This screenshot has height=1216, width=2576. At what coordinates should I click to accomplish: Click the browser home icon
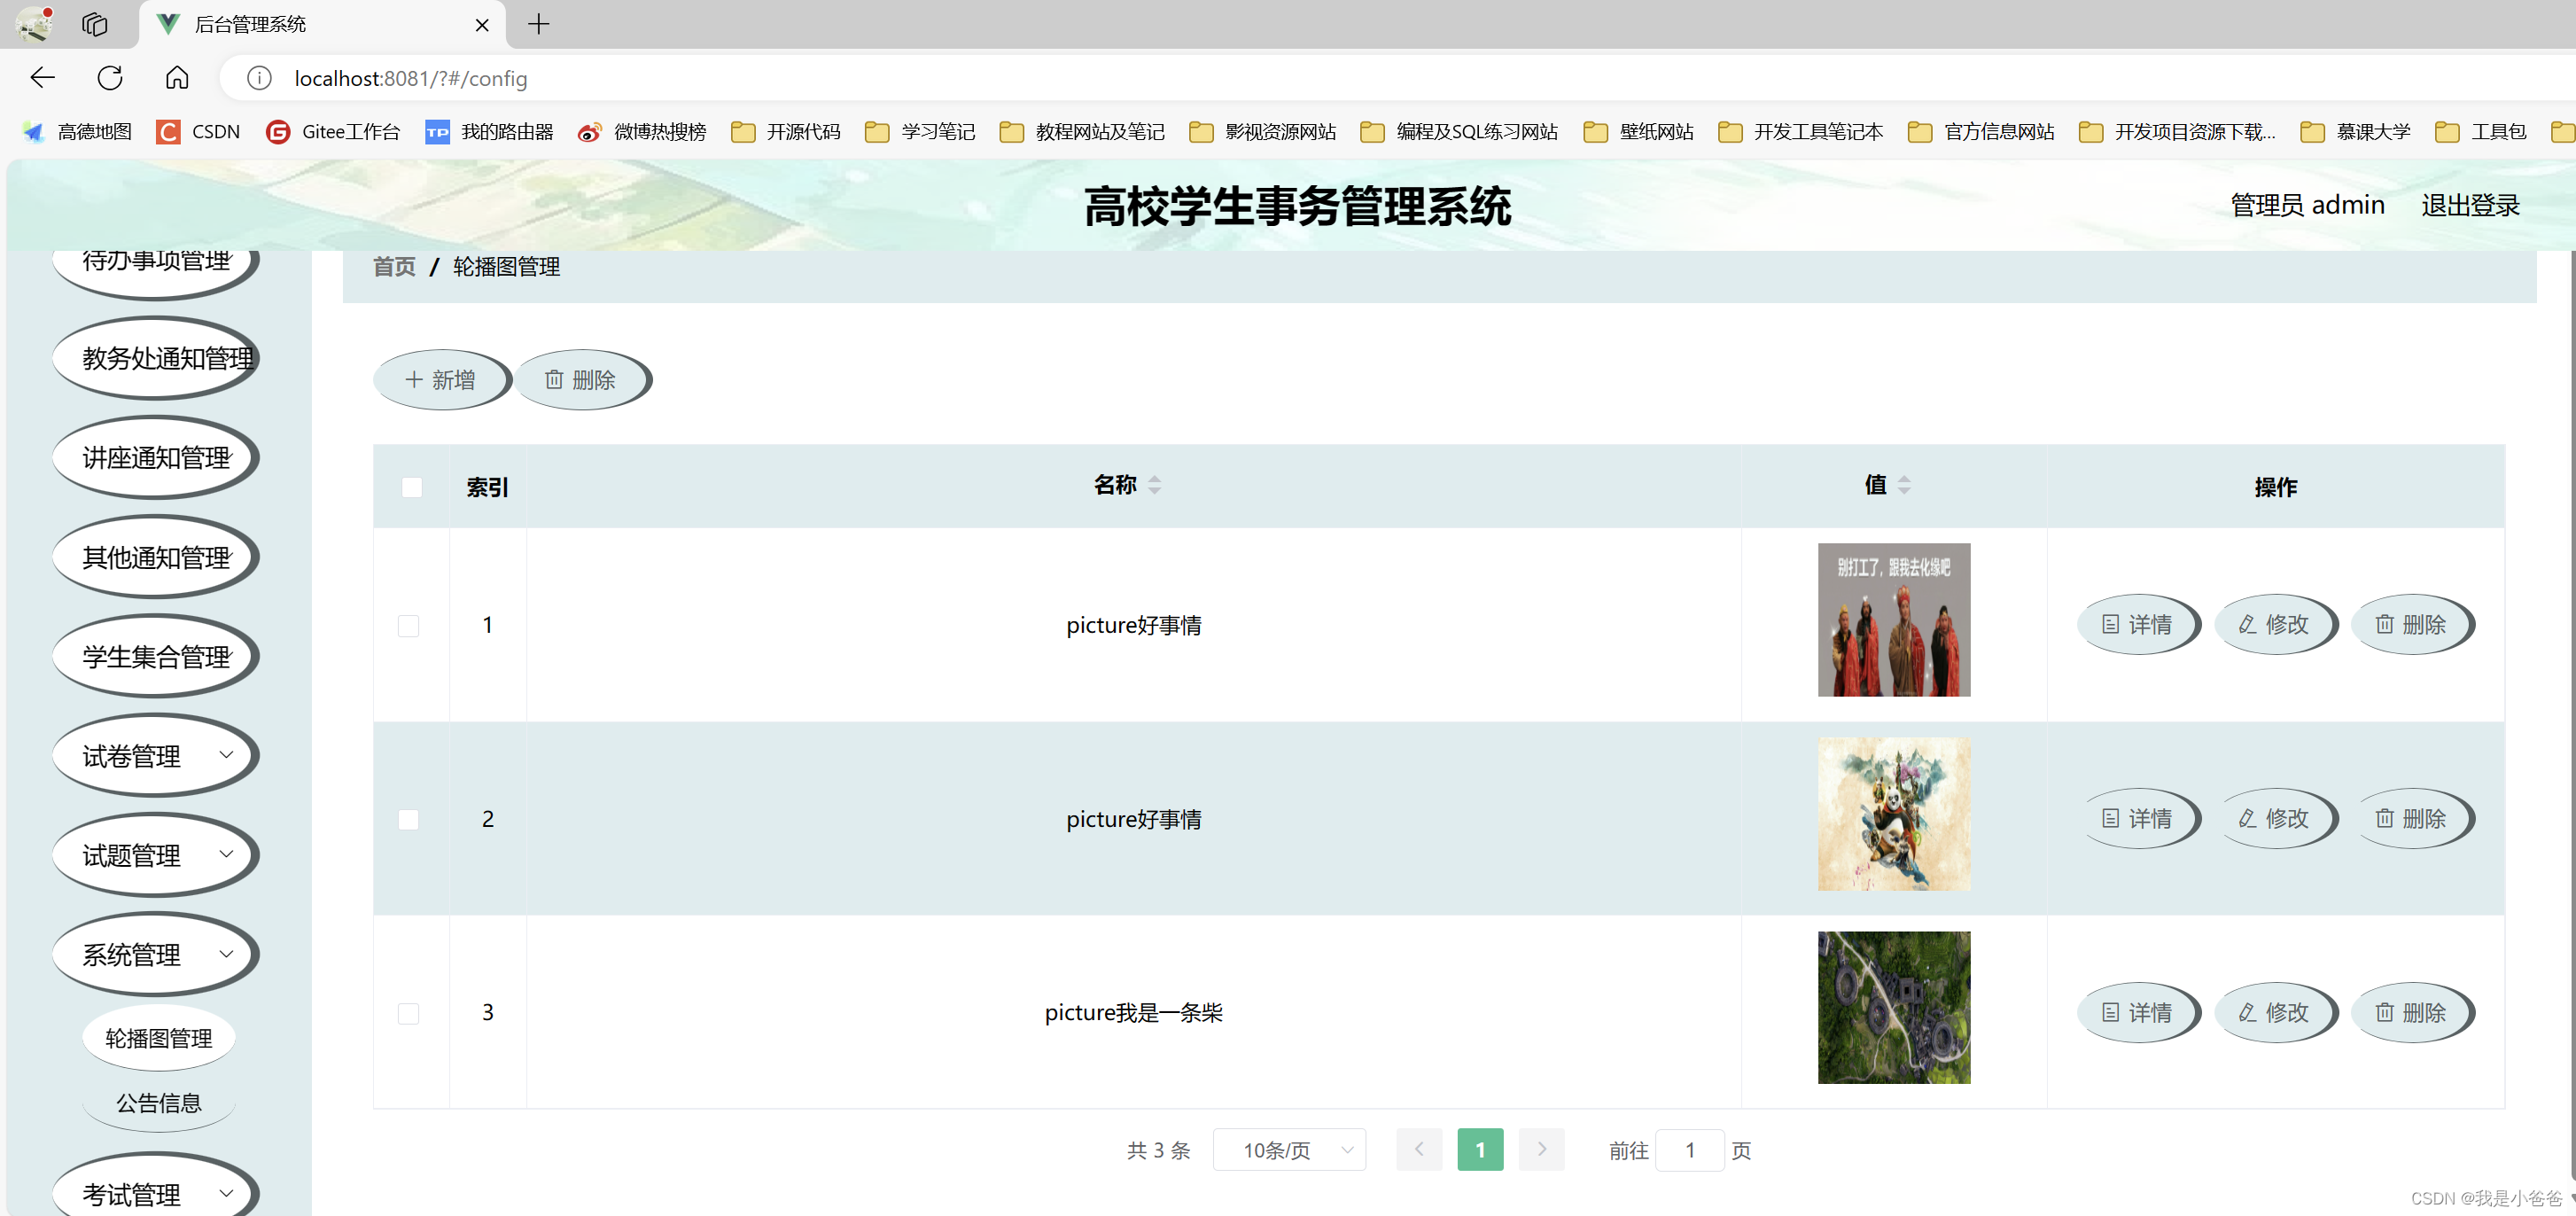(x=177, y=78)
